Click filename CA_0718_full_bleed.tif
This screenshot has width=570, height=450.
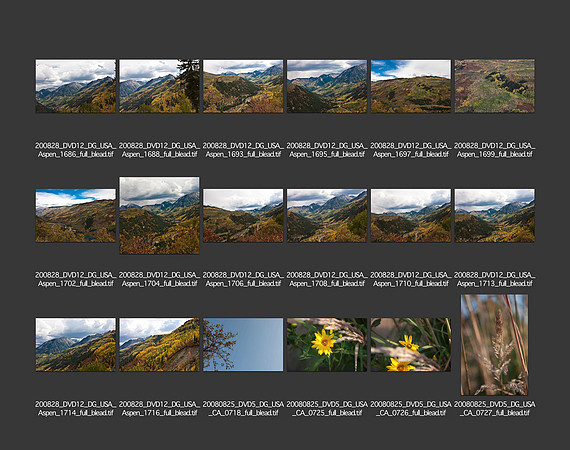(x=243, y=409)
